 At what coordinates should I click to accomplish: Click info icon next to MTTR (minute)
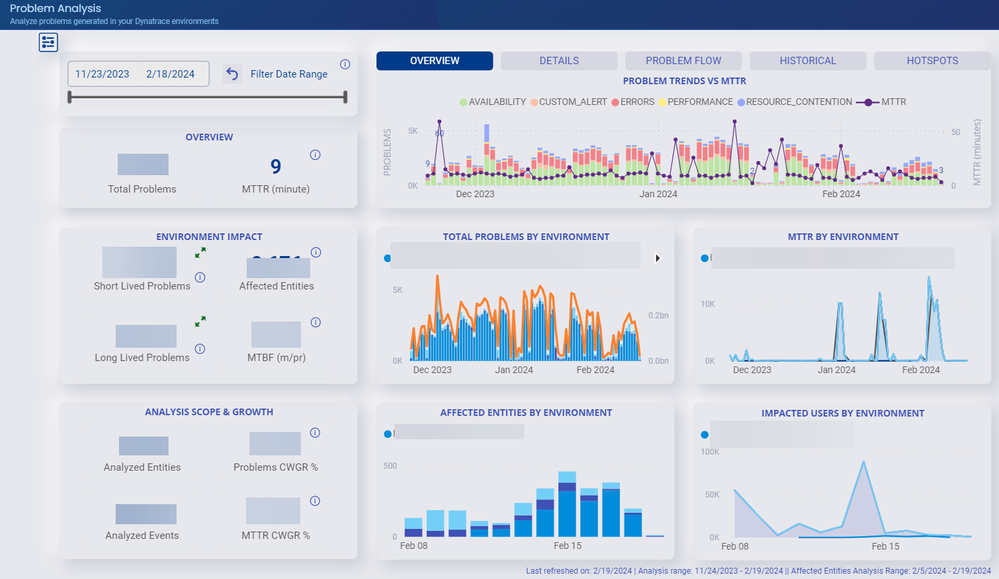[x=315, y=155]
